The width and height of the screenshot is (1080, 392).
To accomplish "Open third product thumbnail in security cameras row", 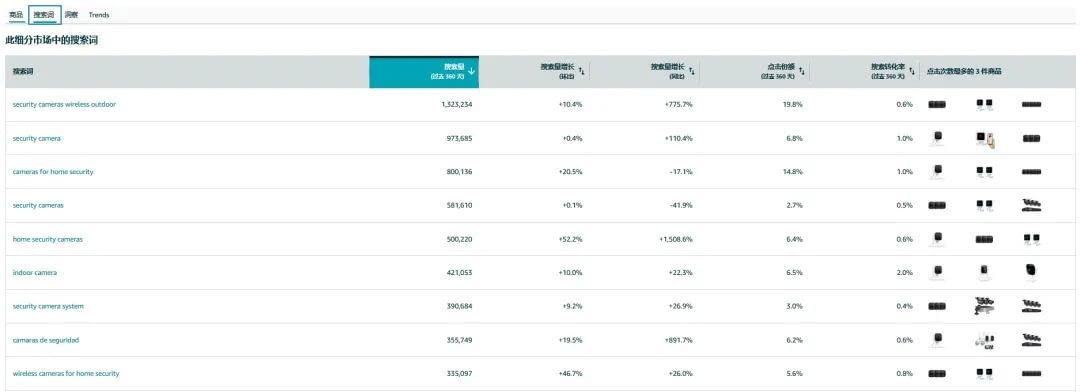I will (x=1031, y=205).
